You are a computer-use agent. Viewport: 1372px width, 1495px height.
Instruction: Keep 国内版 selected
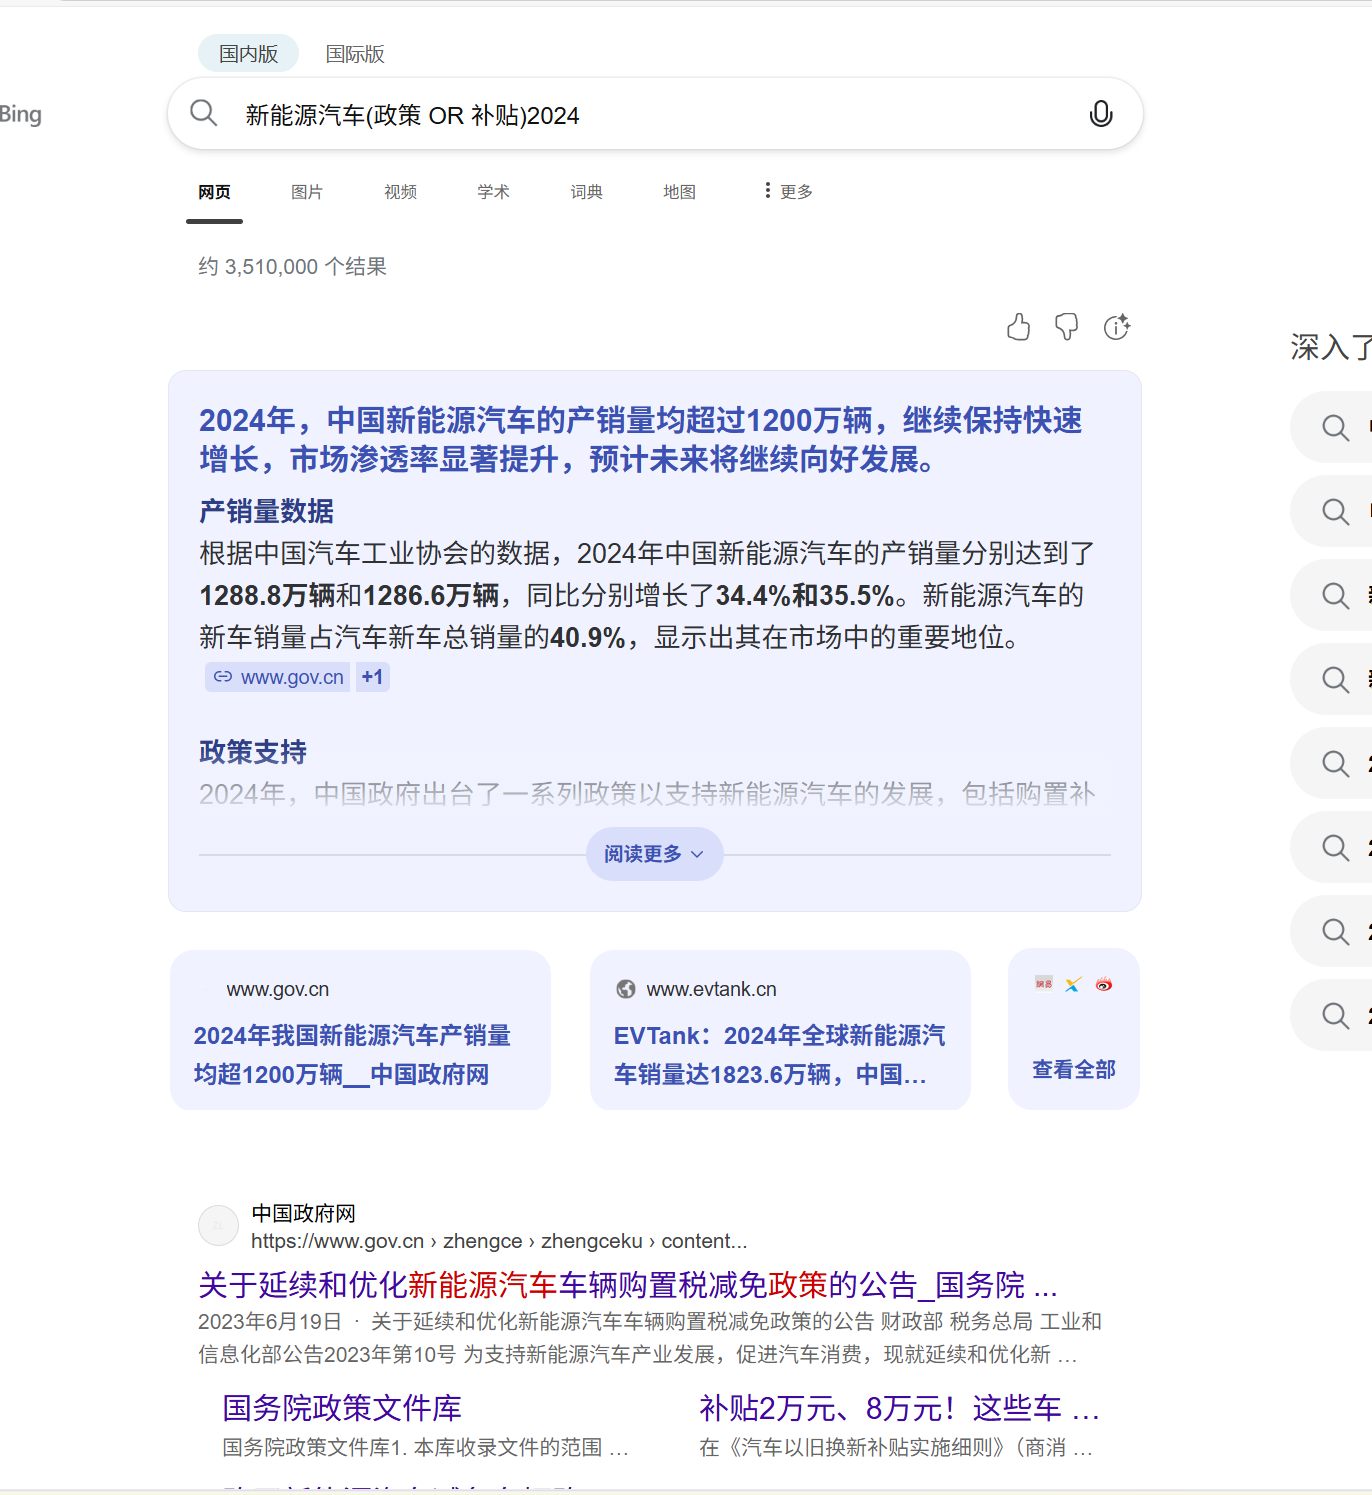pos(248,54)
